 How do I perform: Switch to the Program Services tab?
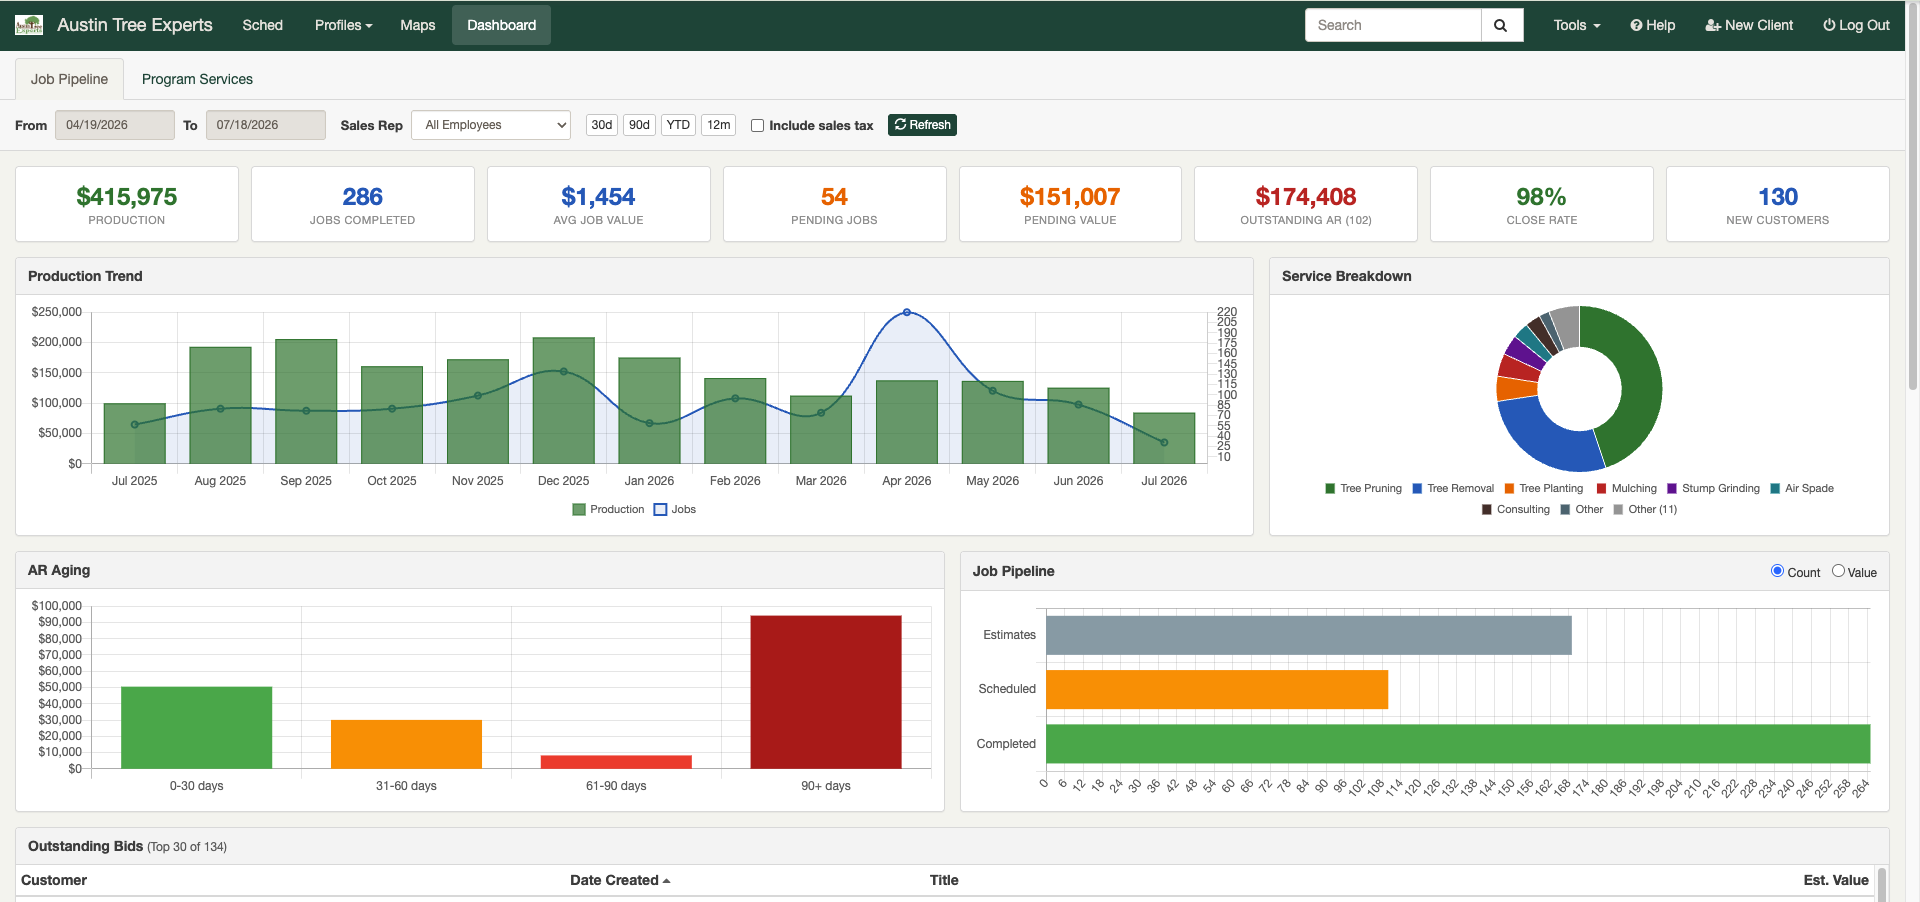click(x=197, y=79)
